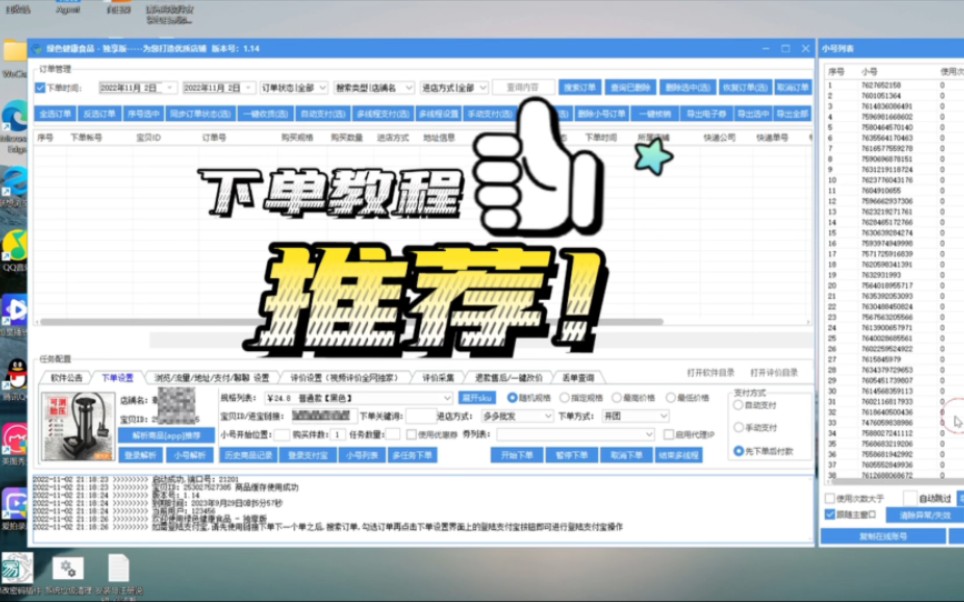Launch Microsoft Edge from the desktop

(x=15, y=110)
